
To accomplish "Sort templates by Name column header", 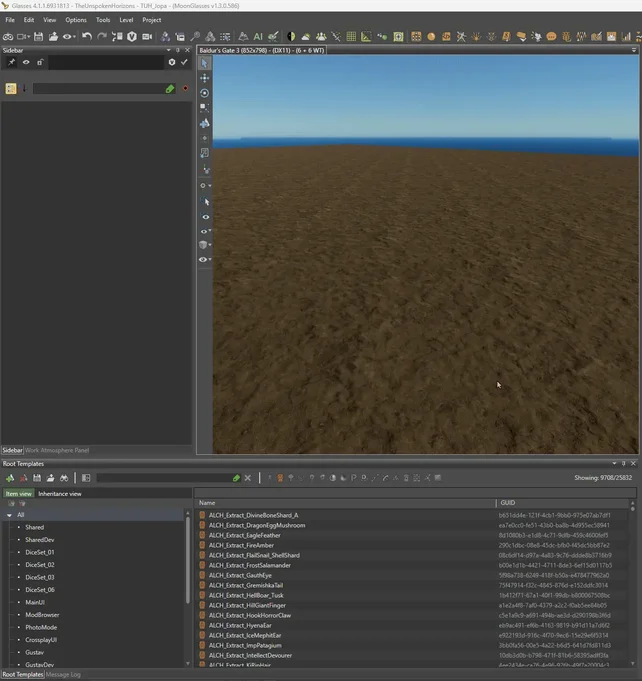I will coord(345,503).
